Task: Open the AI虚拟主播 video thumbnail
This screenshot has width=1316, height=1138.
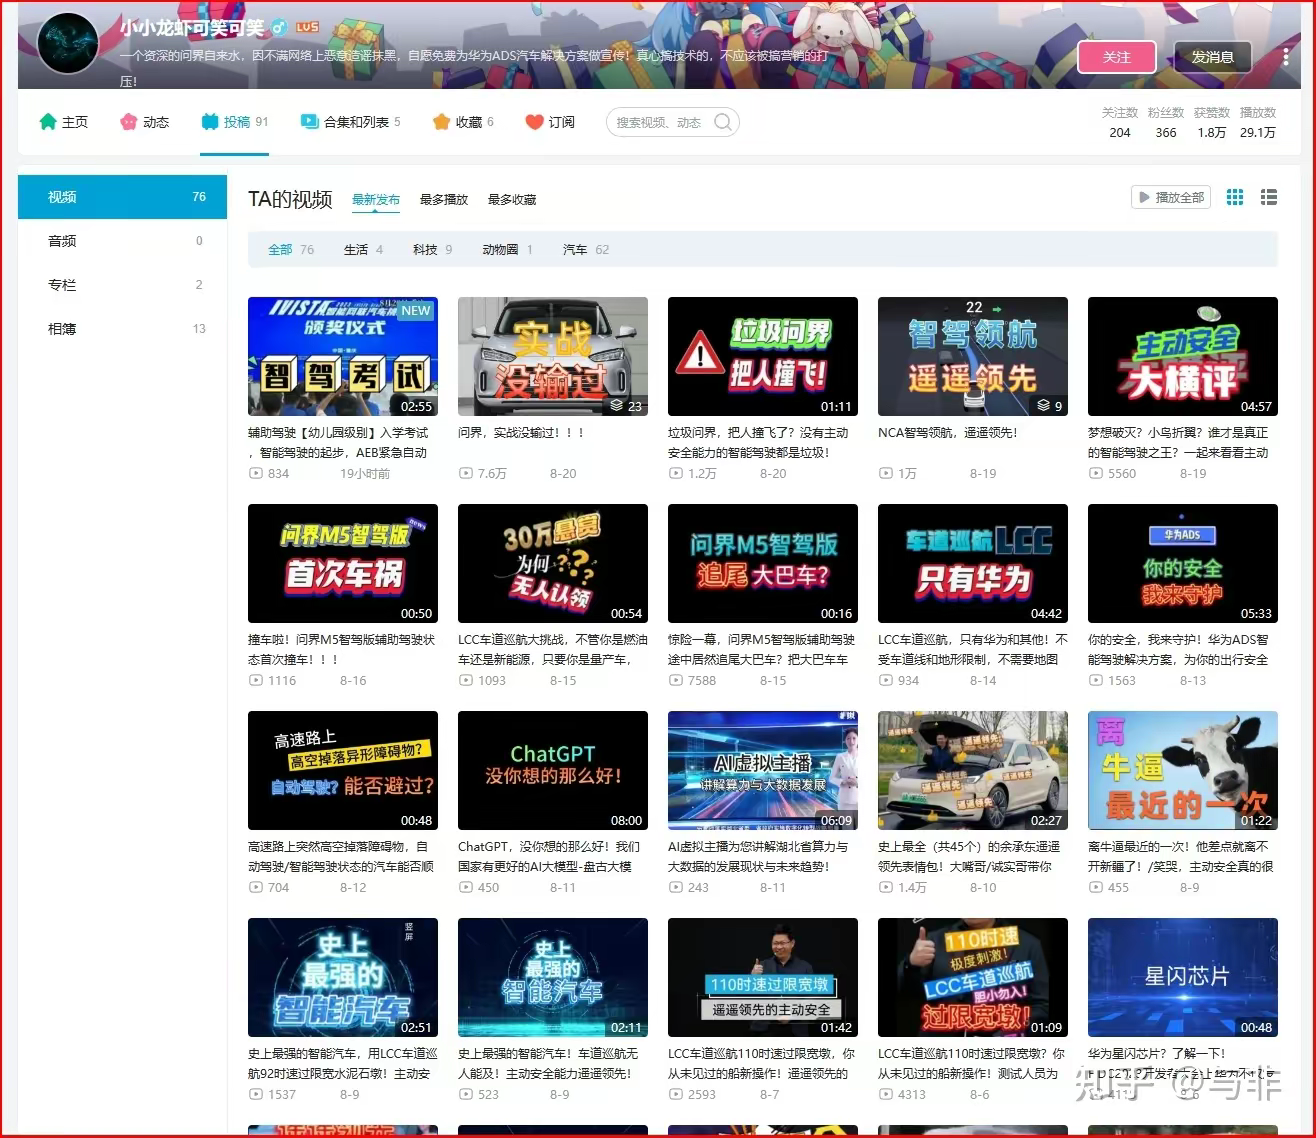Action: (x=763, y=770)
